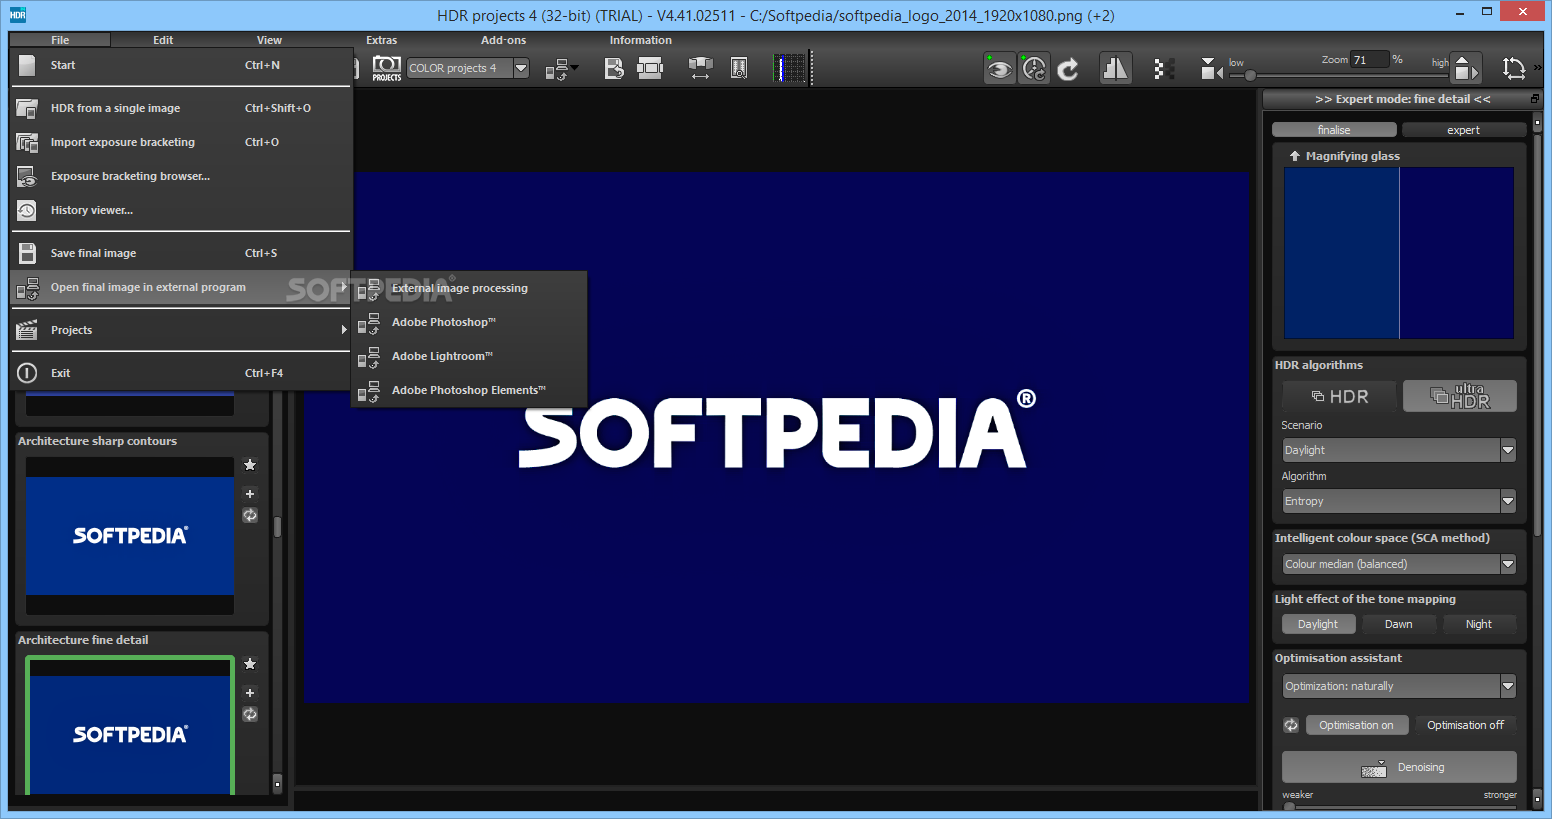1552x819 pixels.
Task: Click the high quality icon right of slider
Action: (1466, 68)
